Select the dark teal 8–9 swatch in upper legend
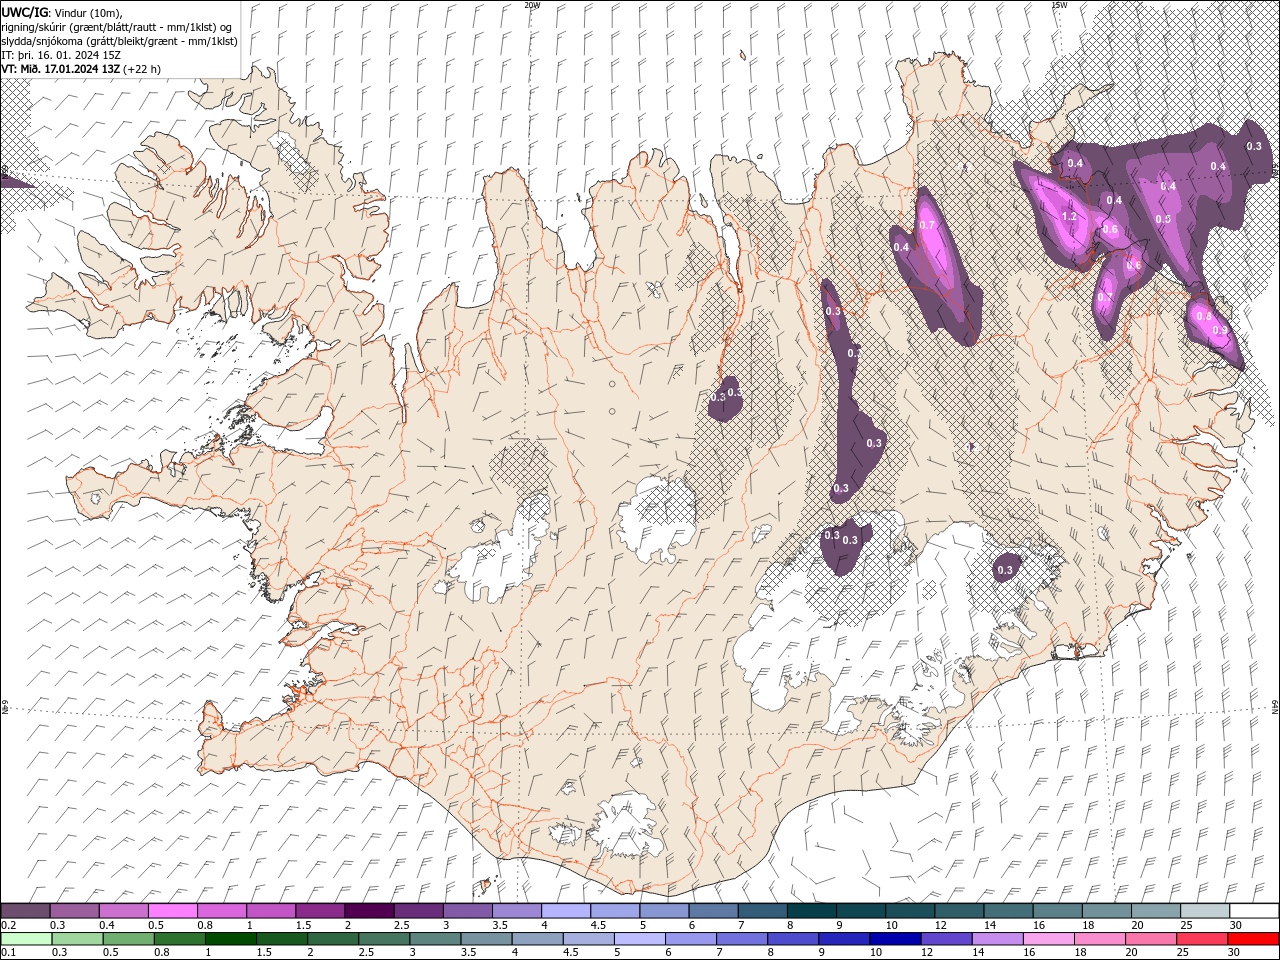1280x960 pixels. 810,911
